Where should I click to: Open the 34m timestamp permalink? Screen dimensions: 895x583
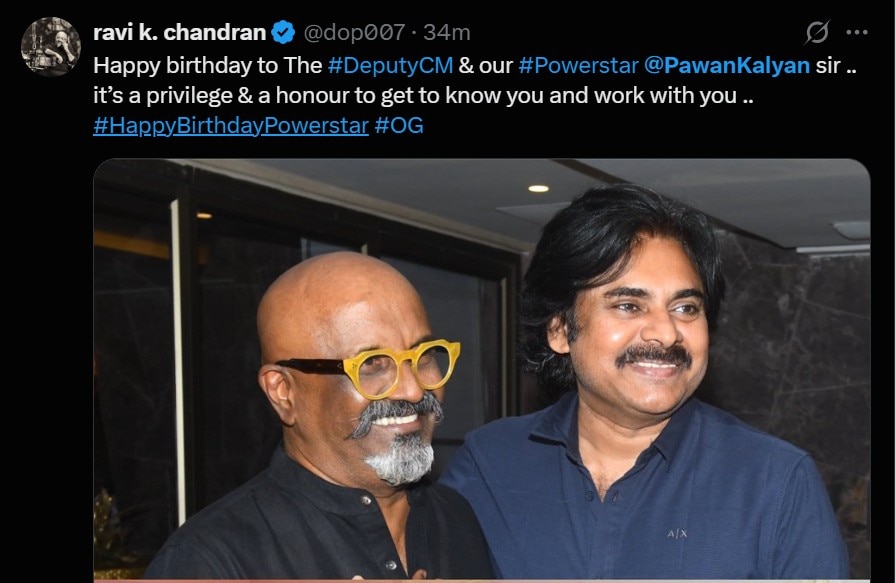point(447,33)
